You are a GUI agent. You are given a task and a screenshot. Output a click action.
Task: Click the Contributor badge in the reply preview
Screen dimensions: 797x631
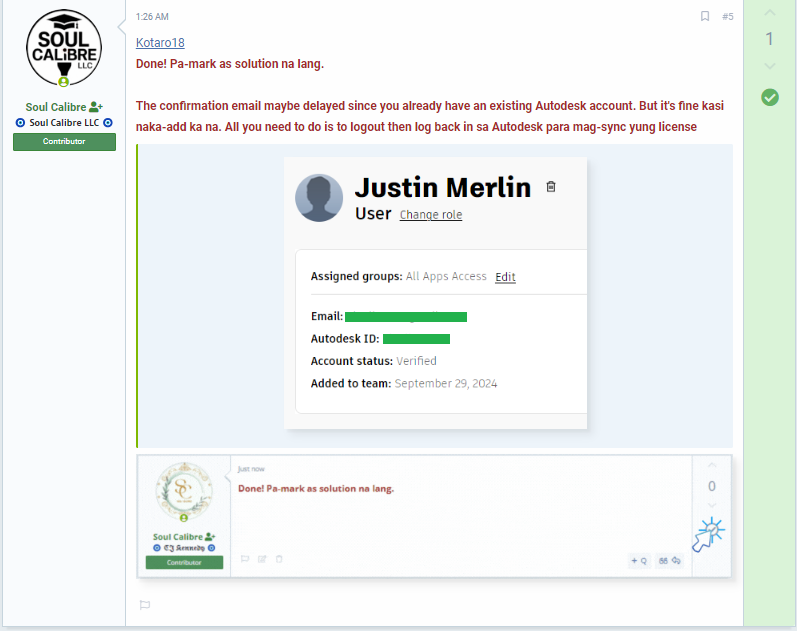point(184,562)
